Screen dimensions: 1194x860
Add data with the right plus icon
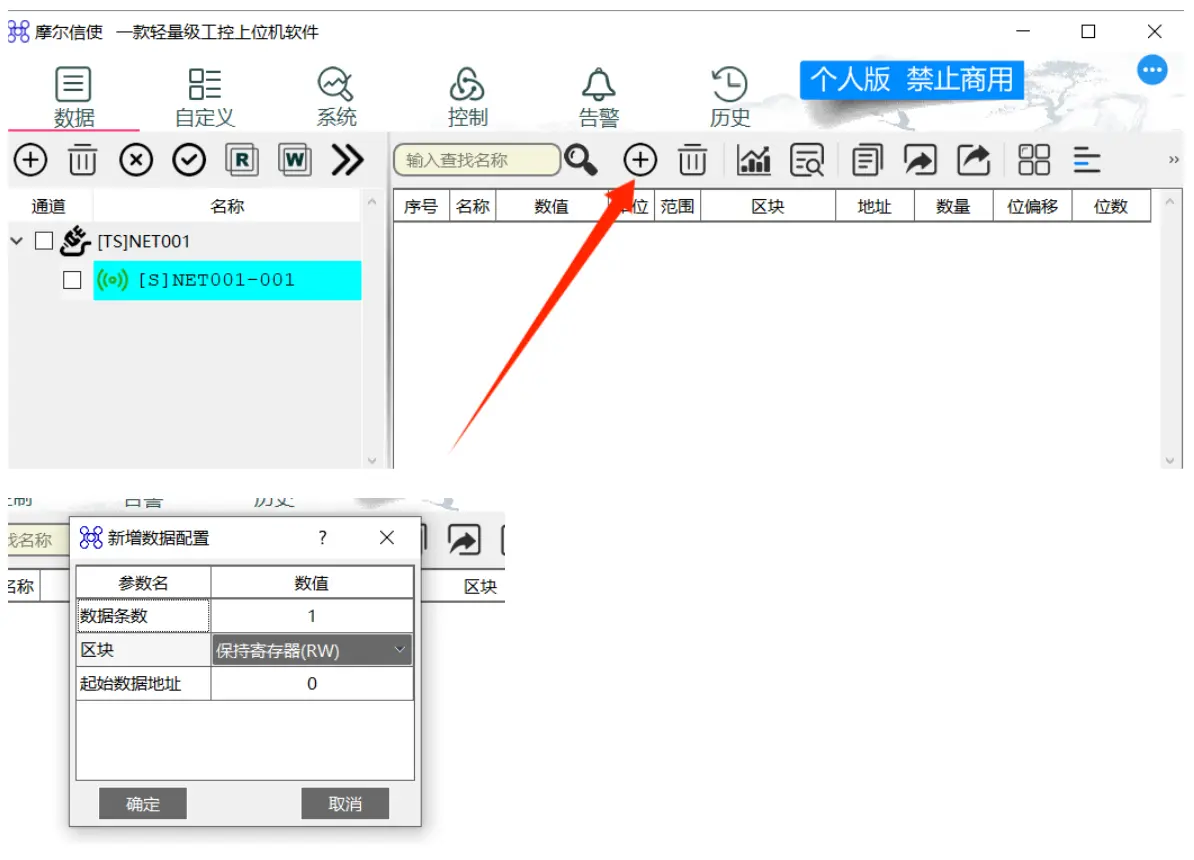tap(640, 160)
